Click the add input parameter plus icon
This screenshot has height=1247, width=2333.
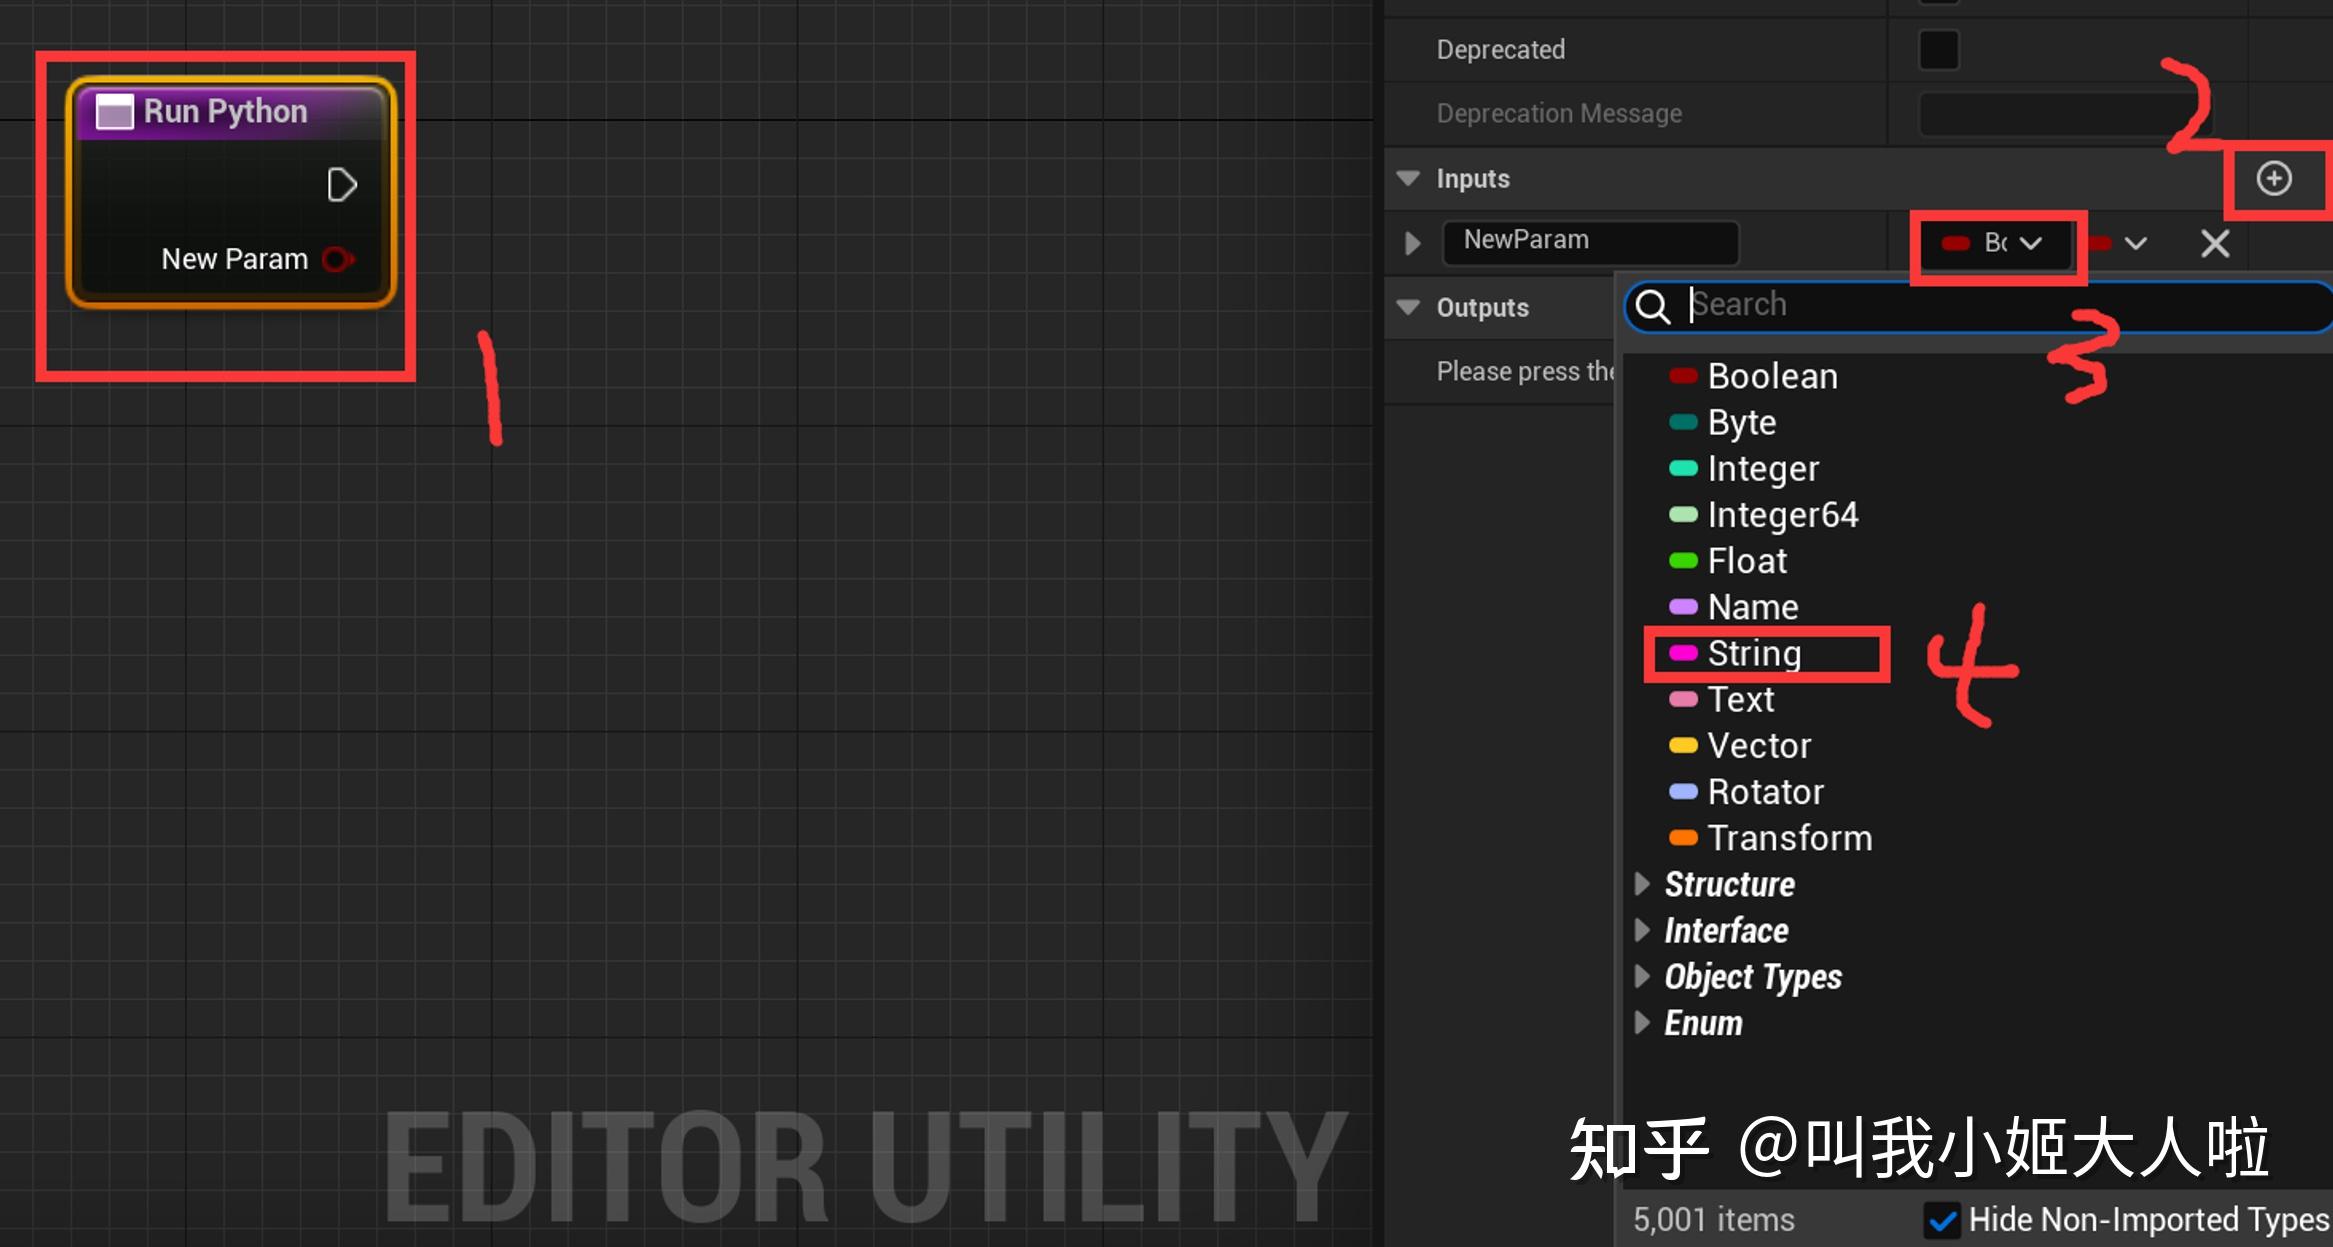click(2273, 179)
